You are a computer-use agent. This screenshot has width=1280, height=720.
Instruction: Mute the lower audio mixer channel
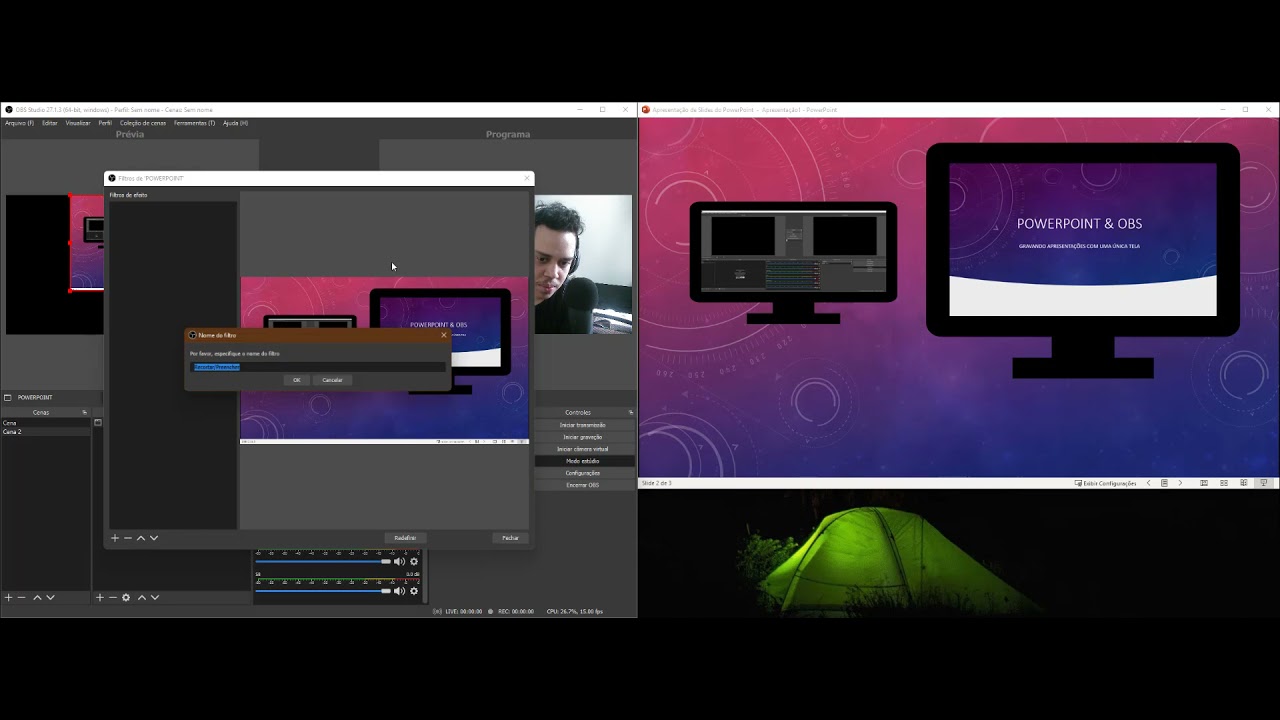(400, 591)
